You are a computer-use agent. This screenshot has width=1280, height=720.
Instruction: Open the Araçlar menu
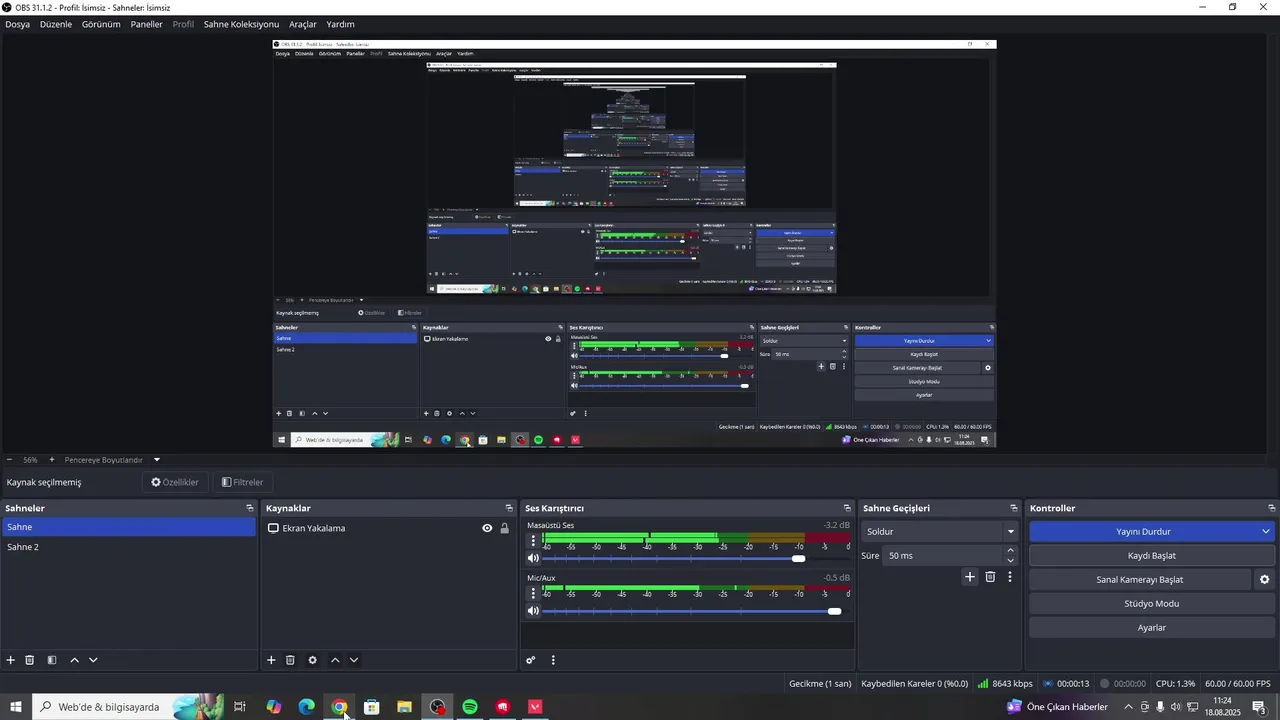pyautogui.click(x=303, y=24)
